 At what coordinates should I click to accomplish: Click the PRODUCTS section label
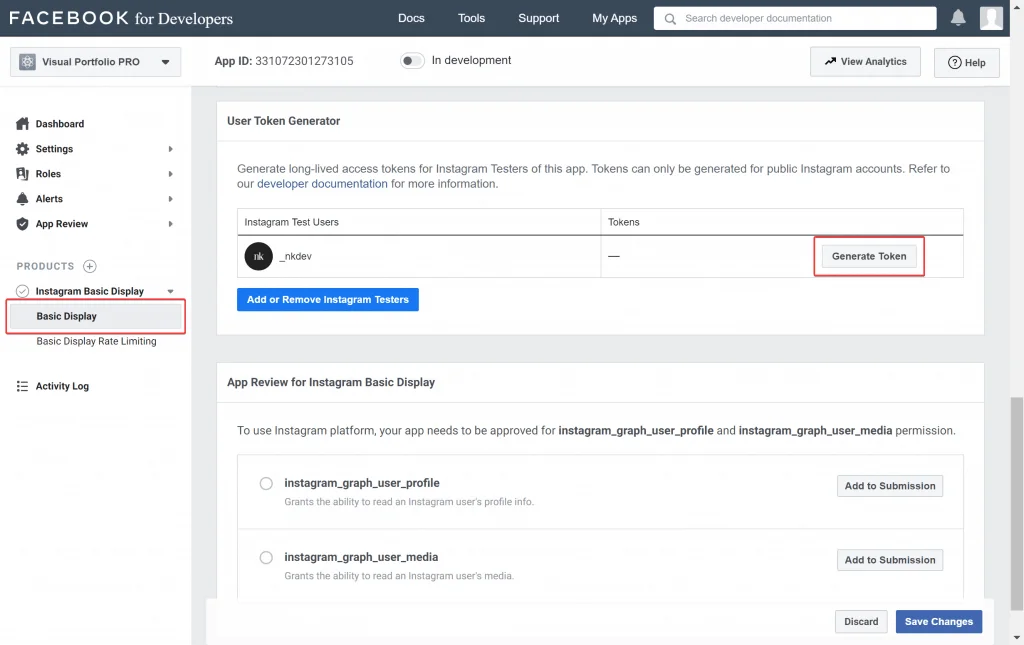(45, 266)
